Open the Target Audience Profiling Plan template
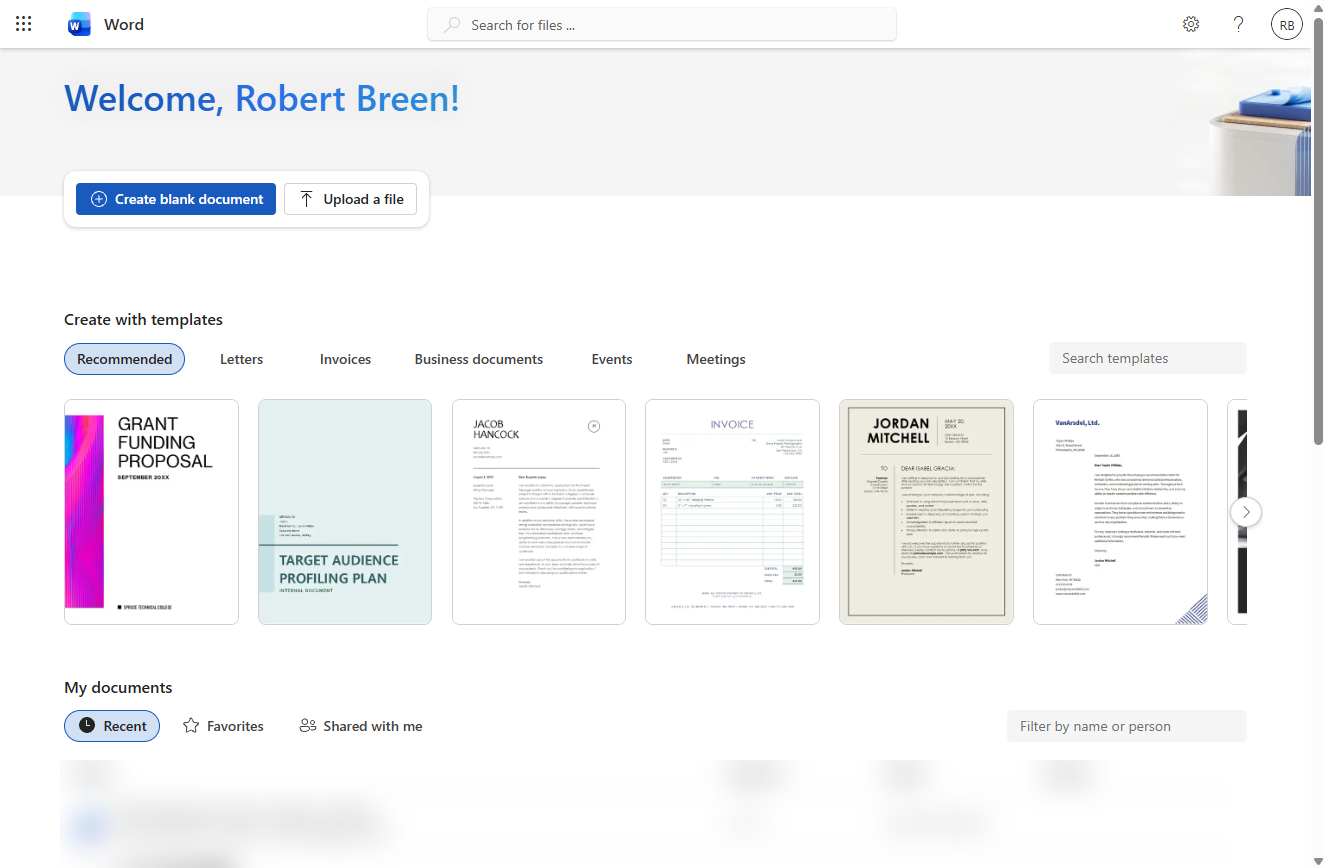This screenshot has width=1325, height=868. 345,512
